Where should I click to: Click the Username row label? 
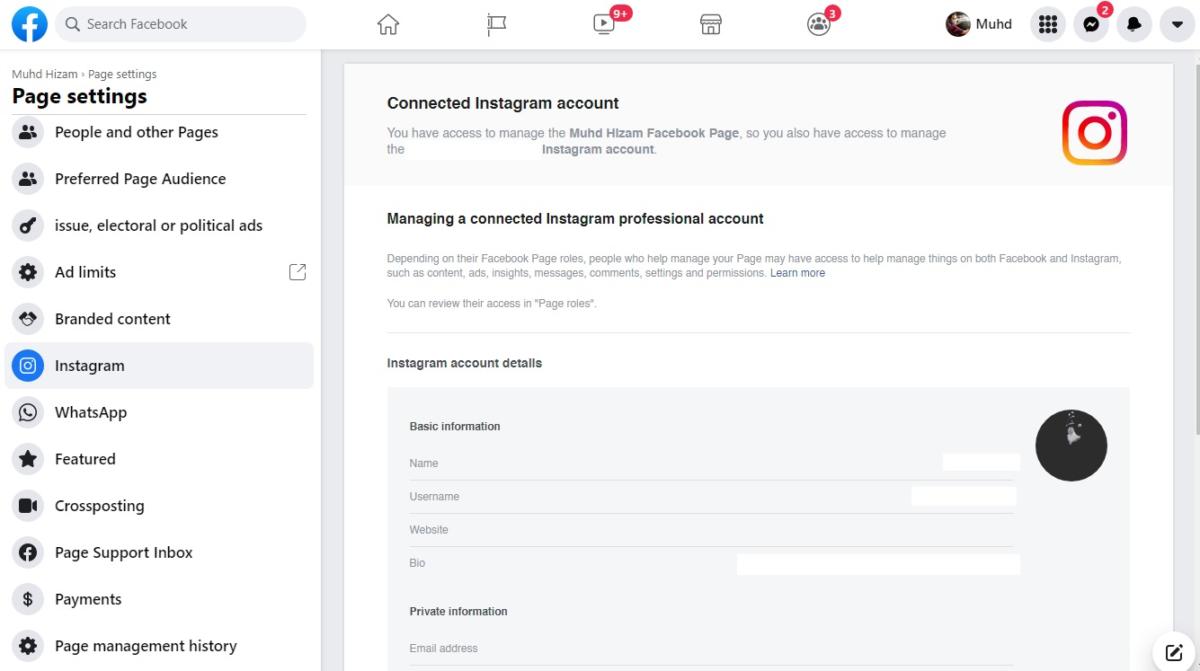434,496
